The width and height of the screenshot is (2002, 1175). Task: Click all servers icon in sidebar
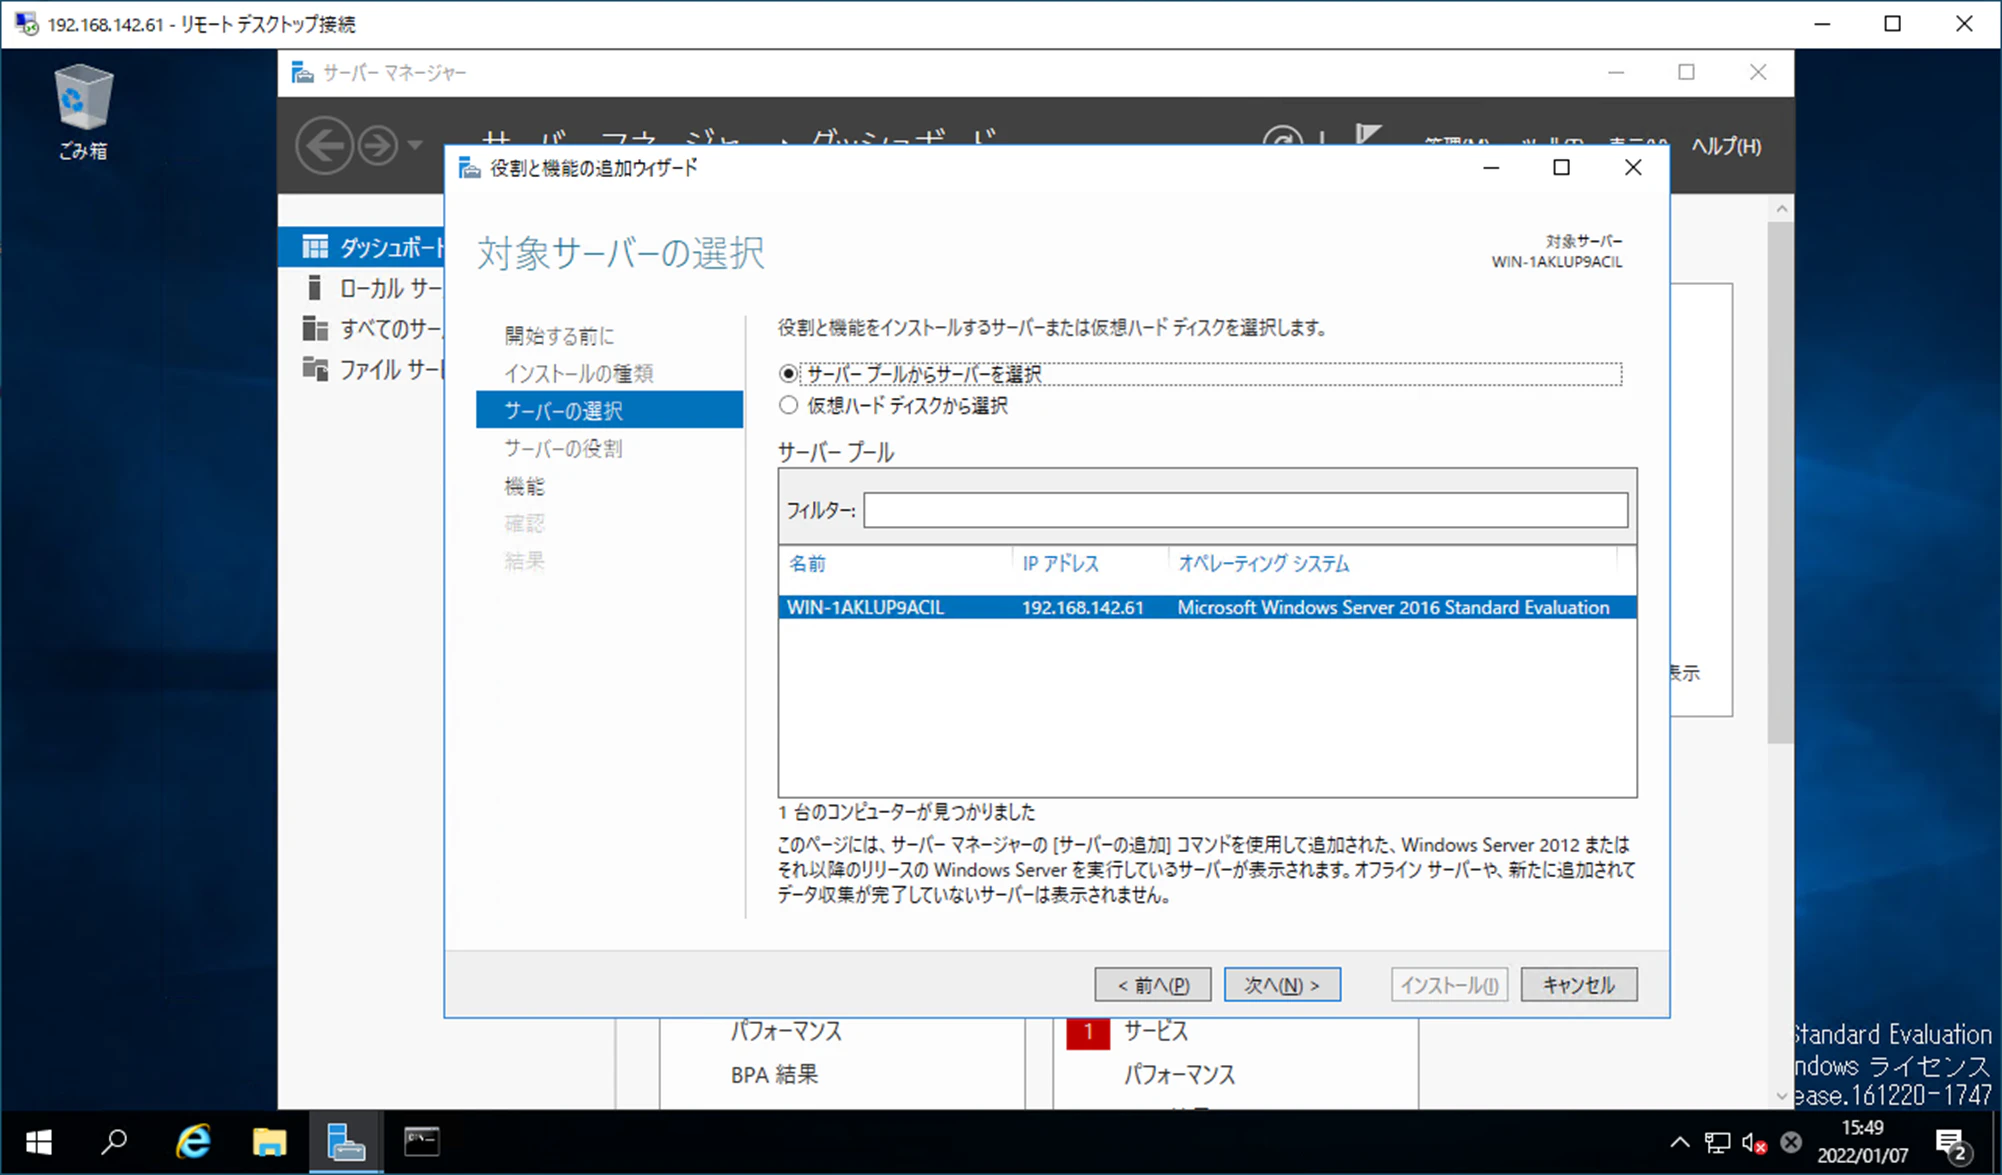315,328
